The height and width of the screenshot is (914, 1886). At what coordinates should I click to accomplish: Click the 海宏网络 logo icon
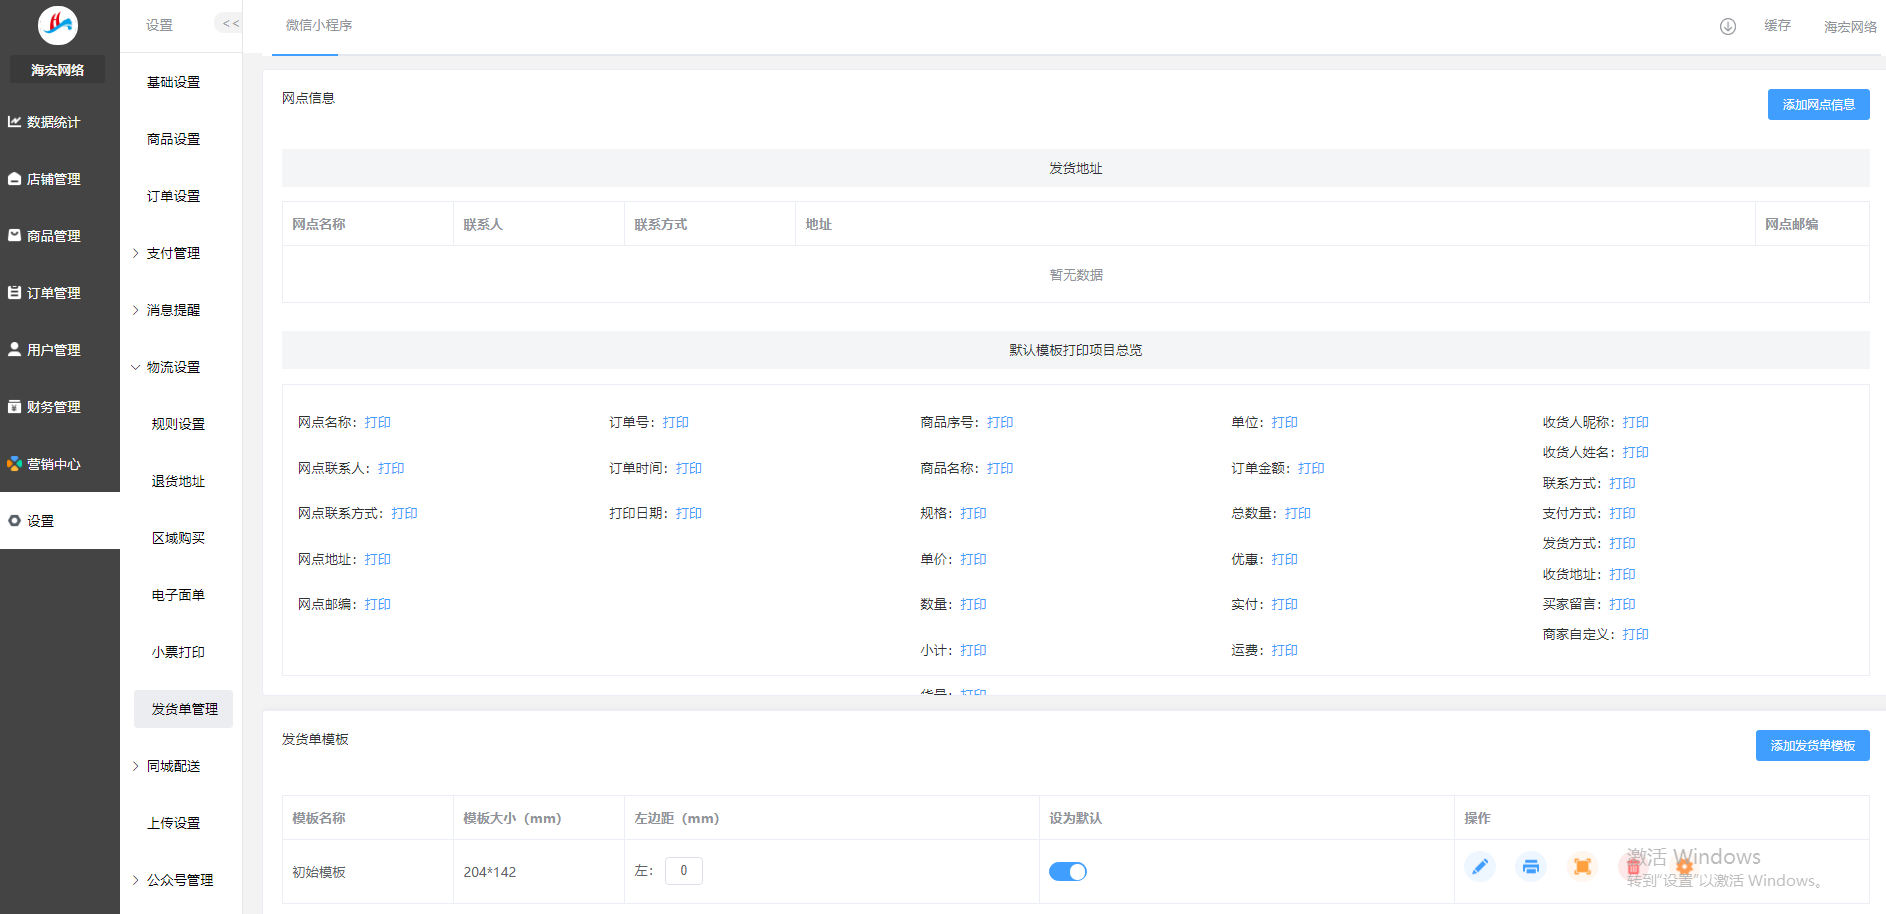pos(58,25)
